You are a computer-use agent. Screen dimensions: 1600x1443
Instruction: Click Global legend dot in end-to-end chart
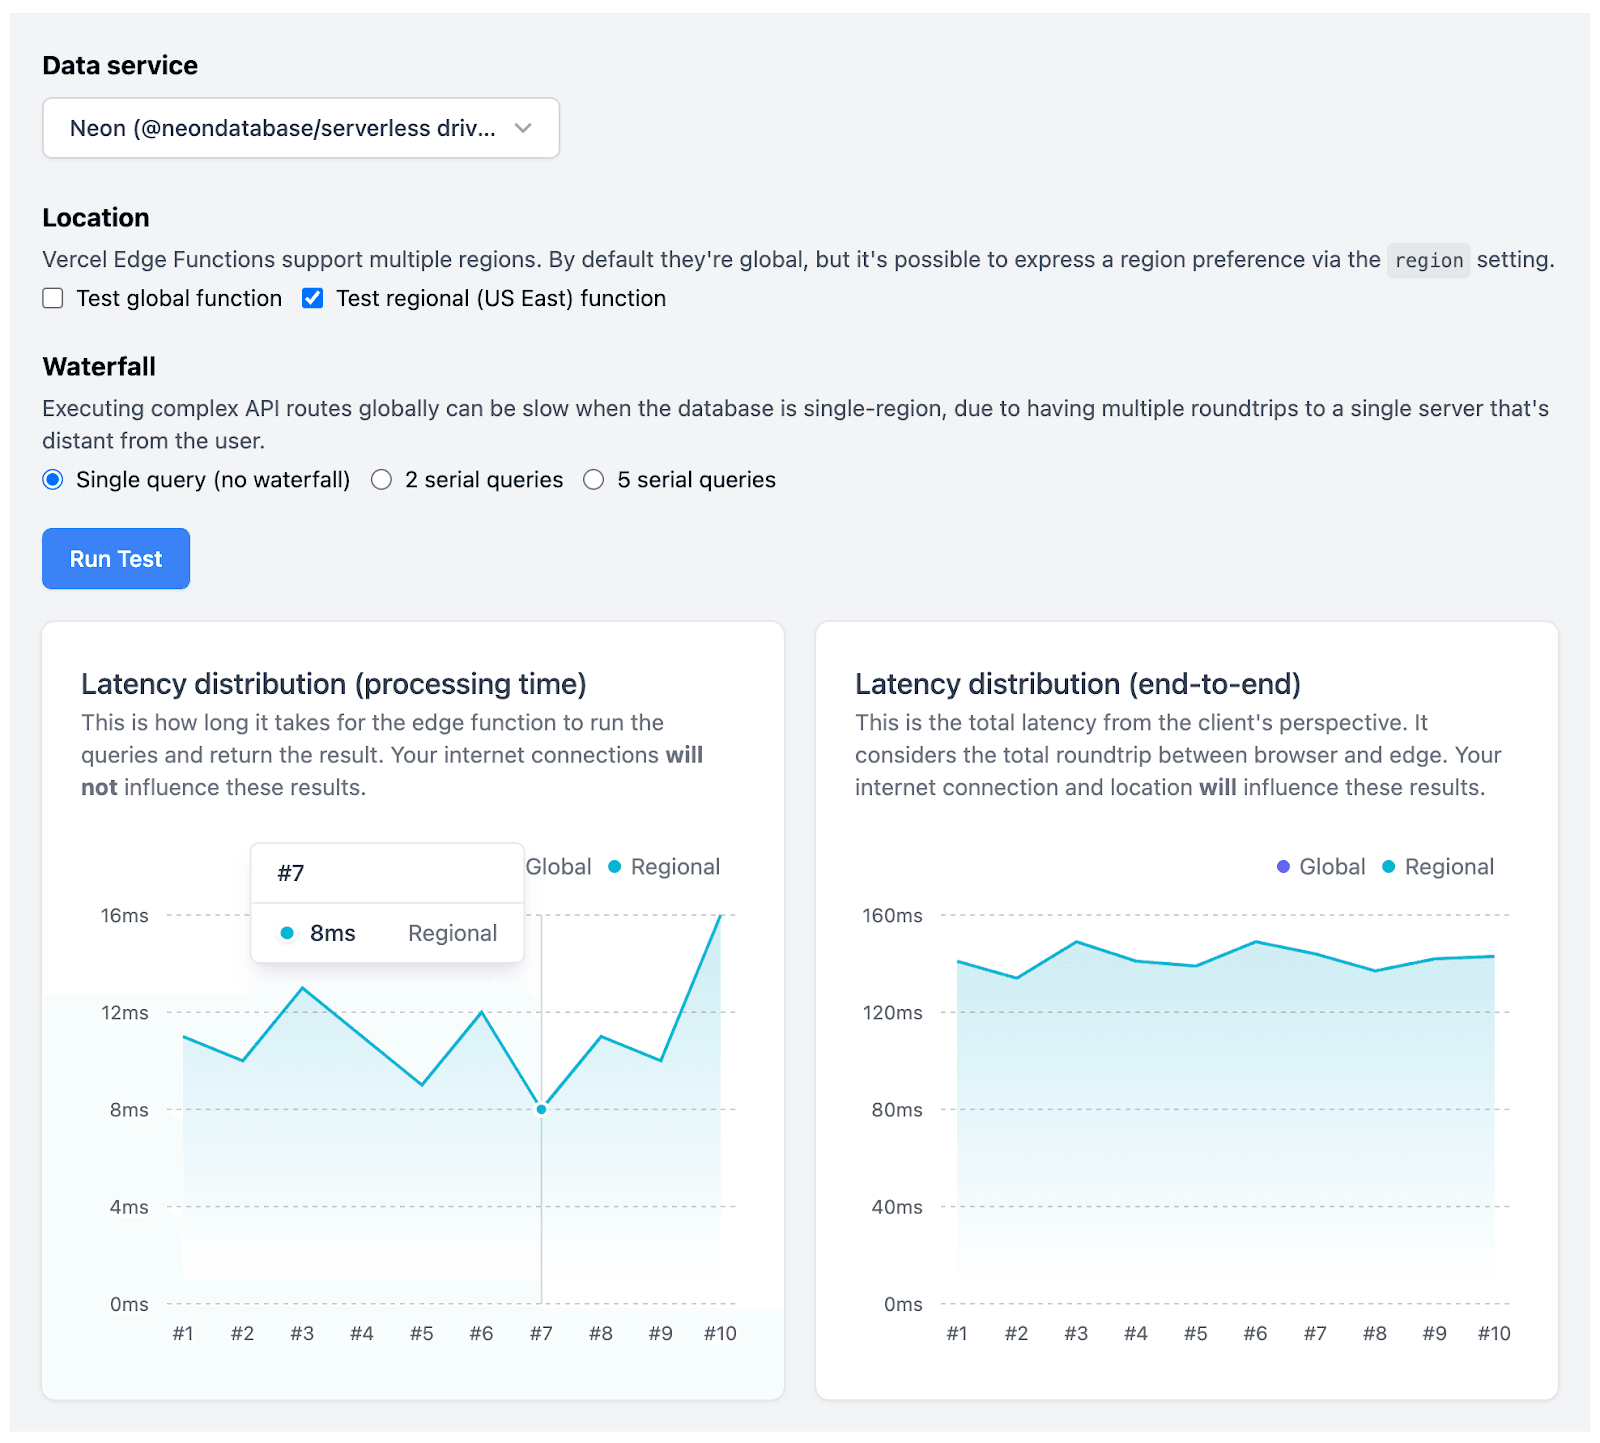click(x=1283, y=867)
